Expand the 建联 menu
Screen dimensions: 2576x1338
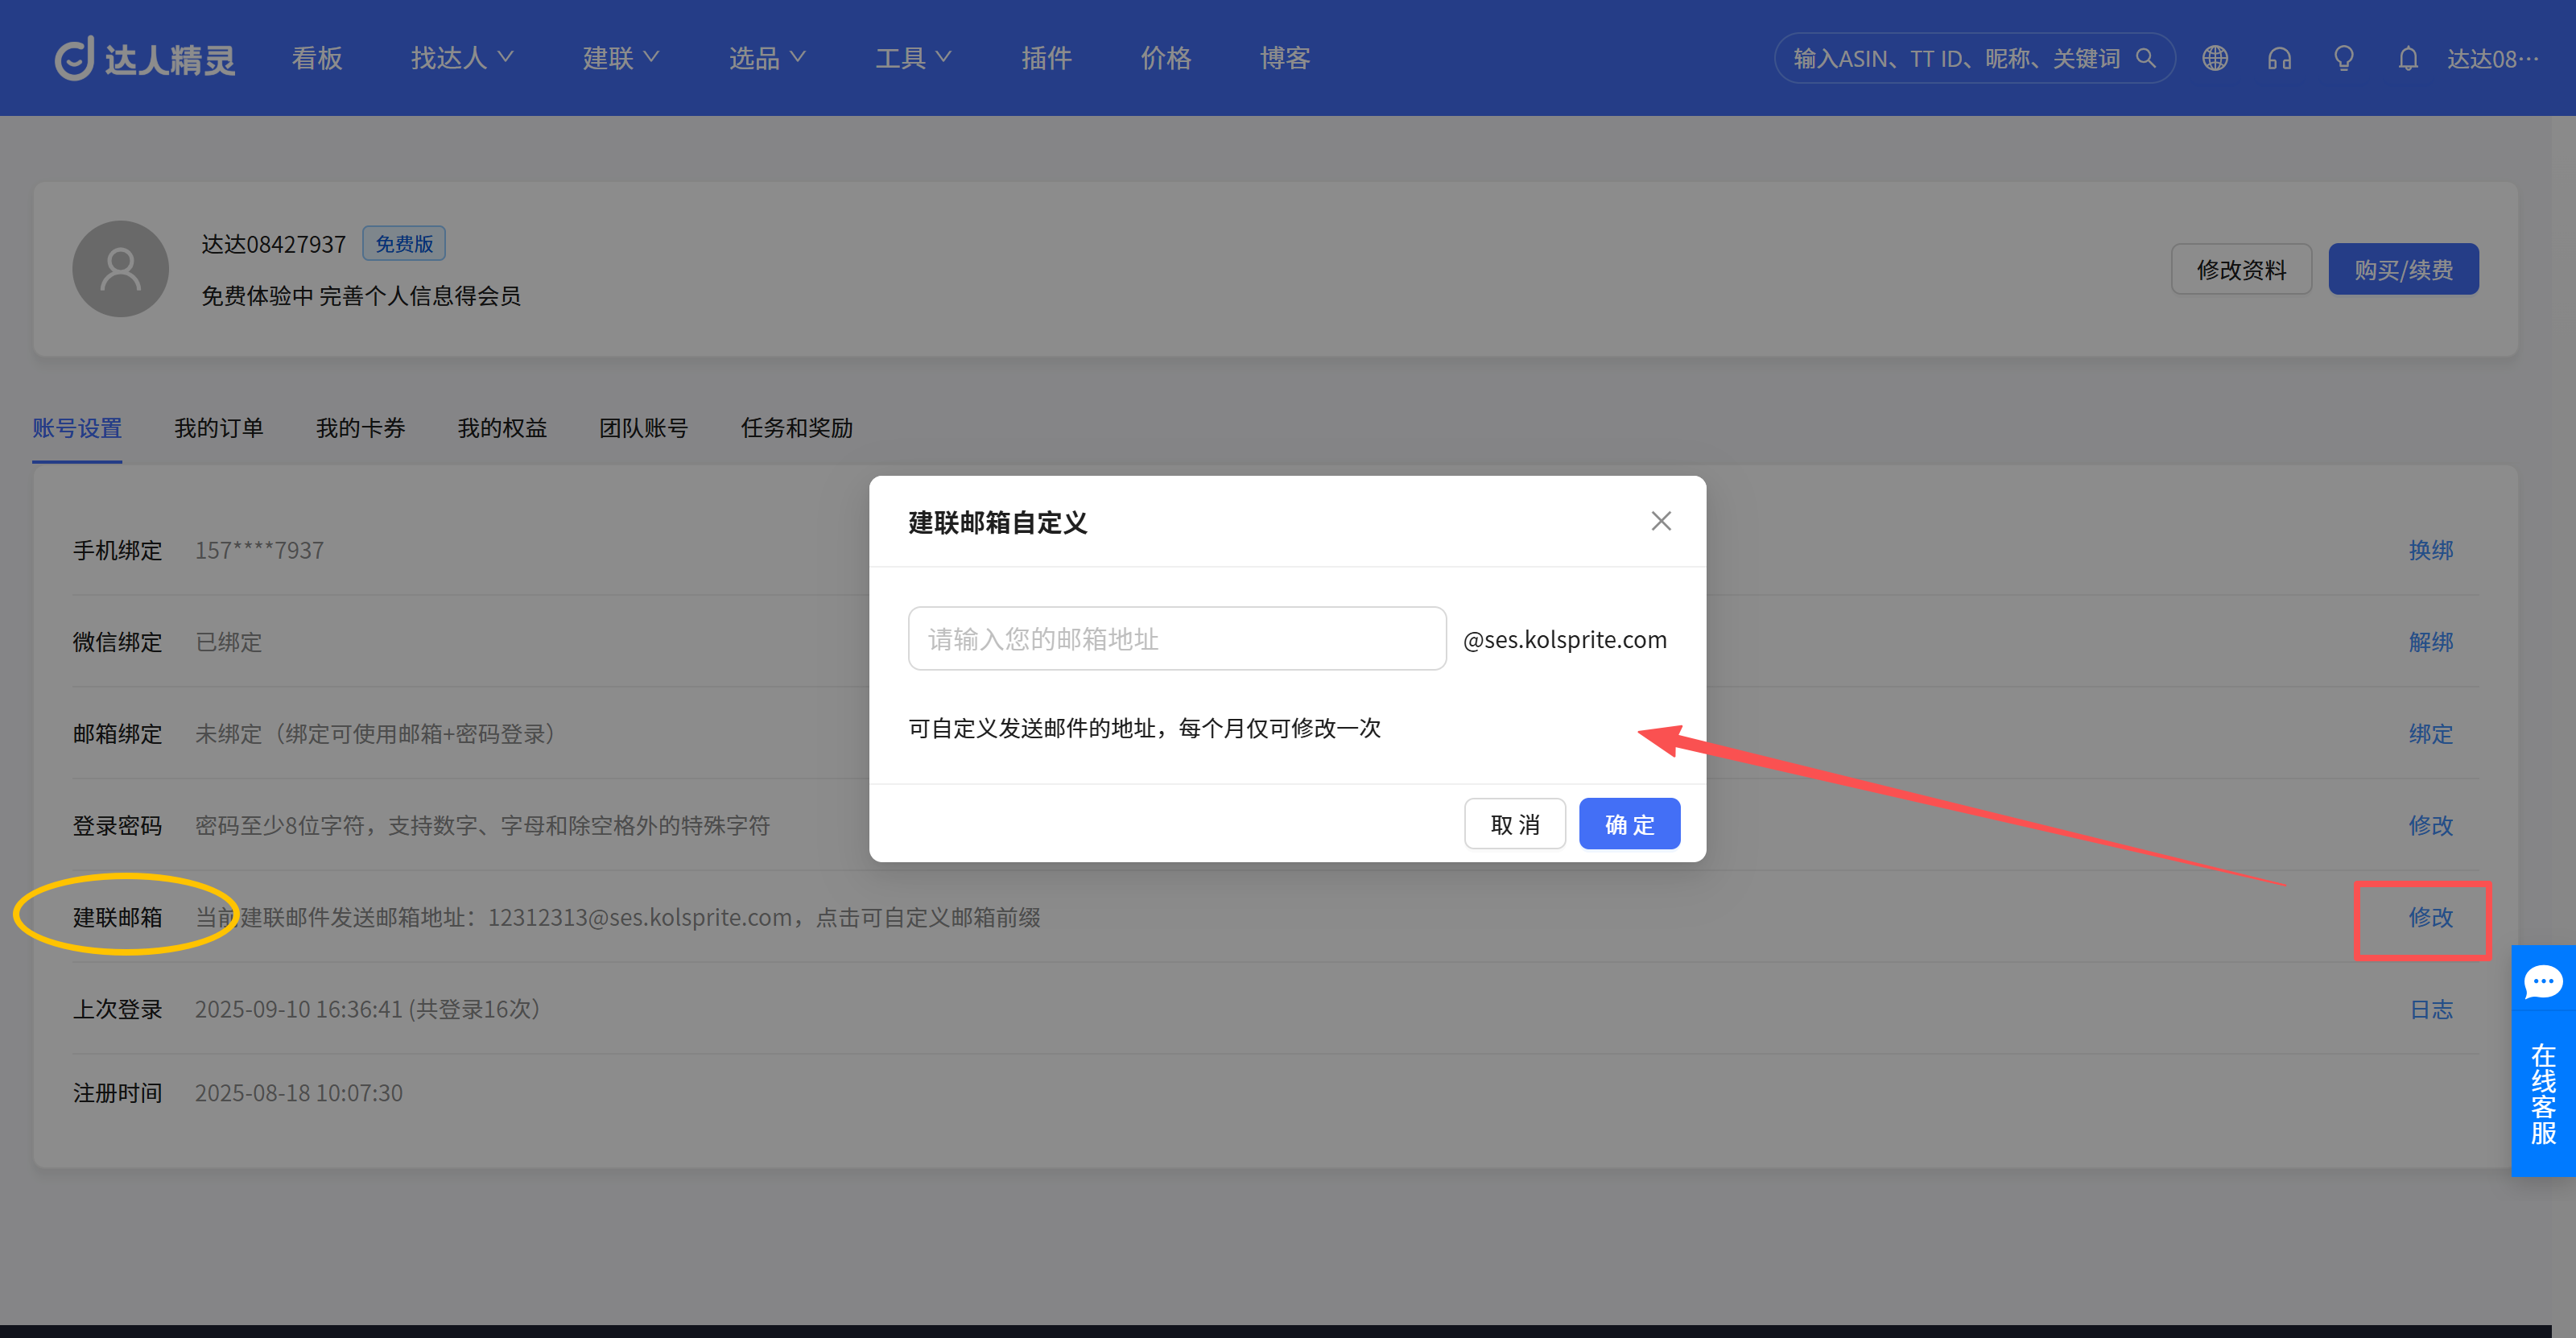tap(621, 58)
